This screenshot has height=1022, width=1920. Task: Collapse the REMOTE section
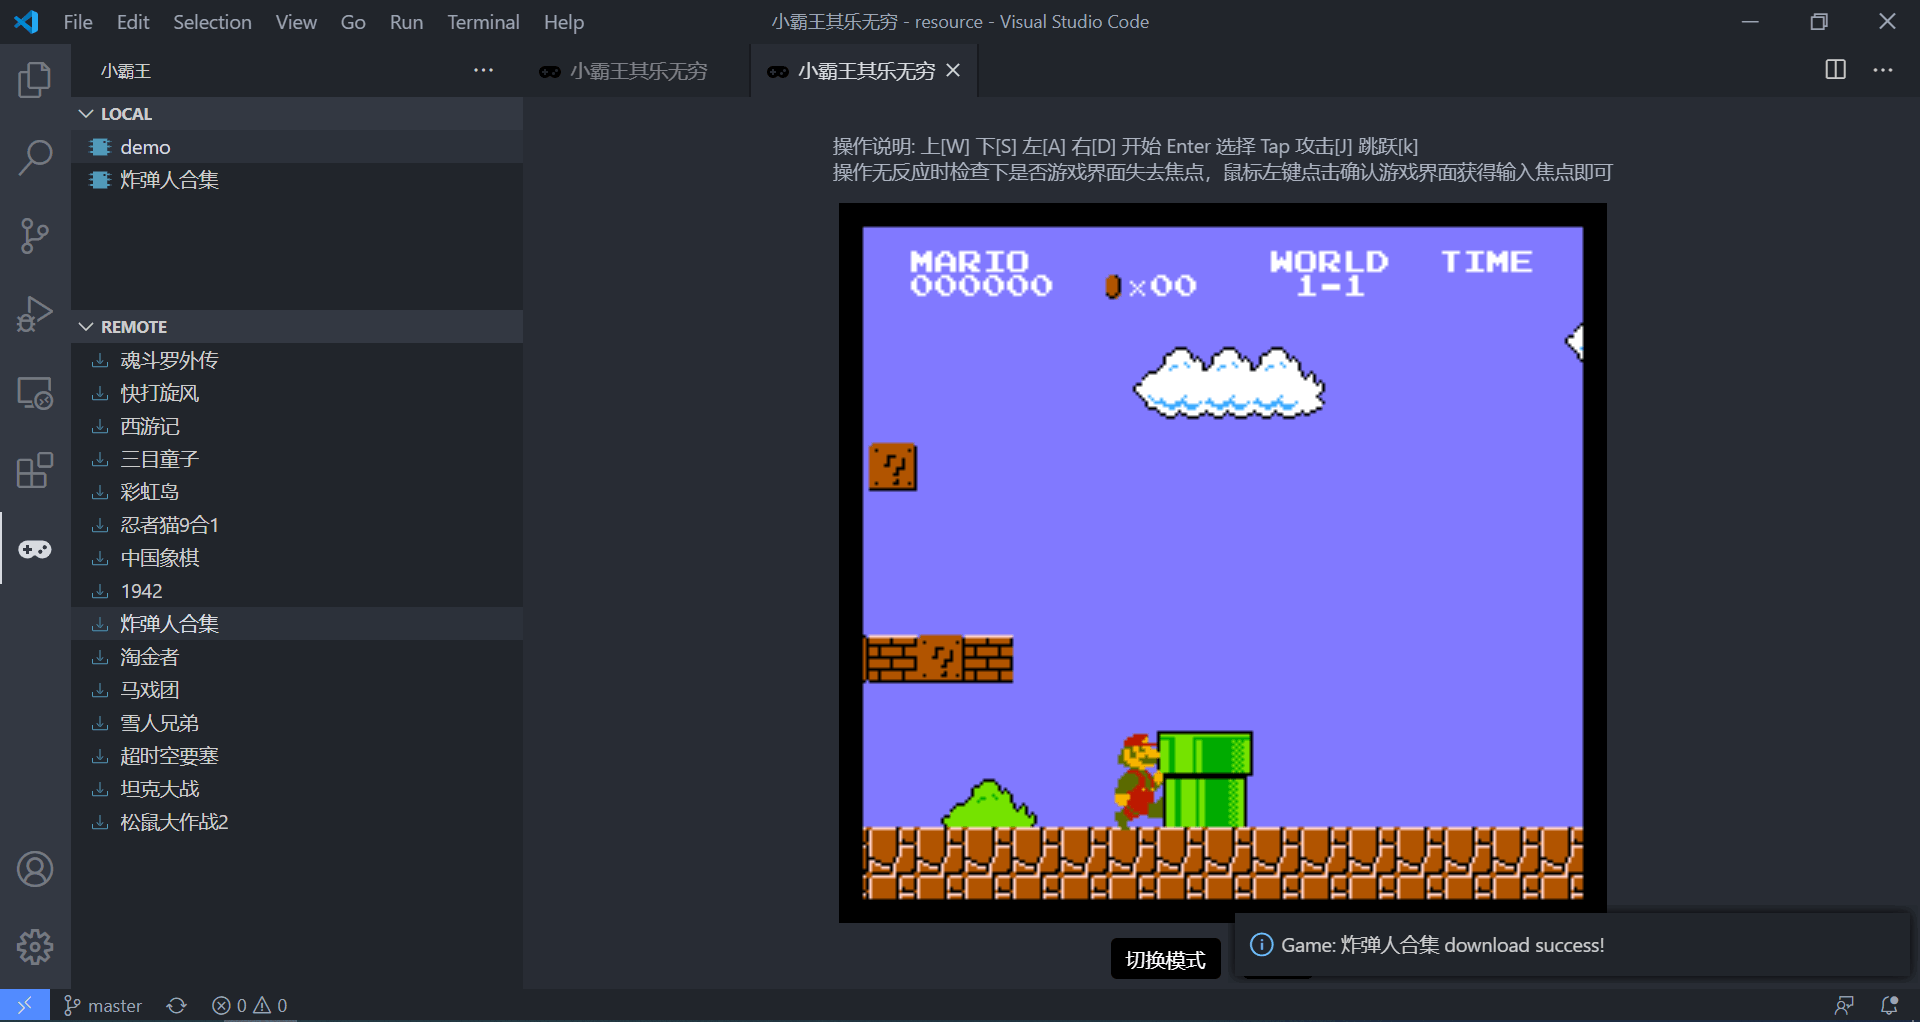(x=297, y=327)
